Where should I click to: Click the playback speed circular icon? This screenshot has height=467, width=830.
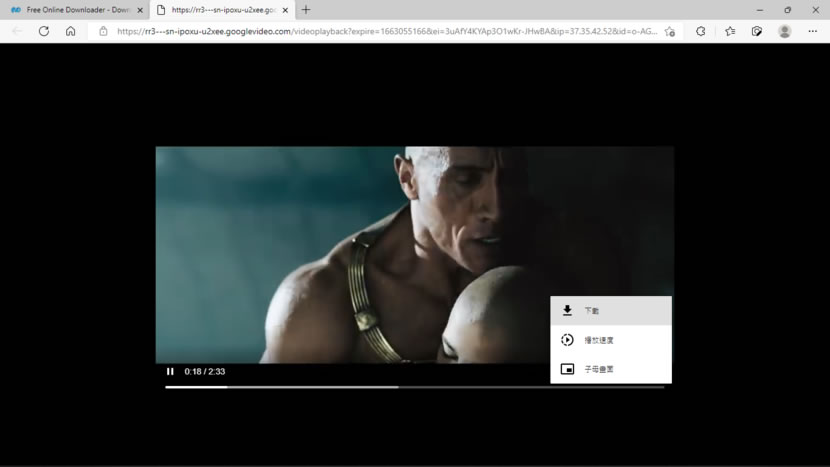(567, 340)
